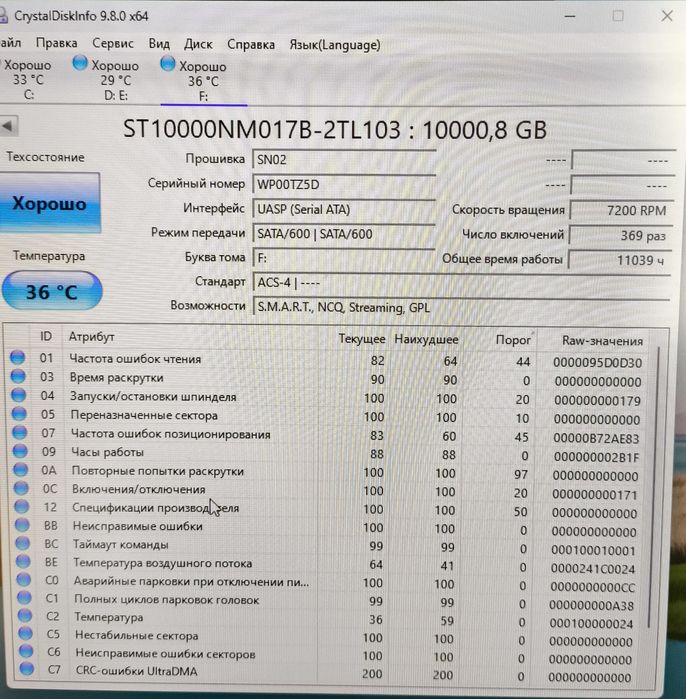Click the total working time 11039 ч
This screenshot has width=686, height=699.
pyautogui.click(x=620, y=260)
